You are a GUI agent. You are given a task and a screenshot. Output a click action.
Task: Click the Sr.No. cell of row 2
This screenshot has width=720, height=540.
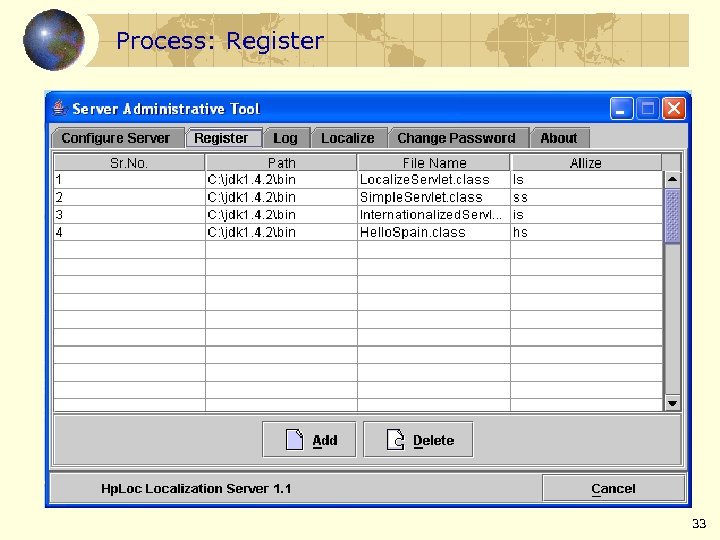tap(129, 197)
